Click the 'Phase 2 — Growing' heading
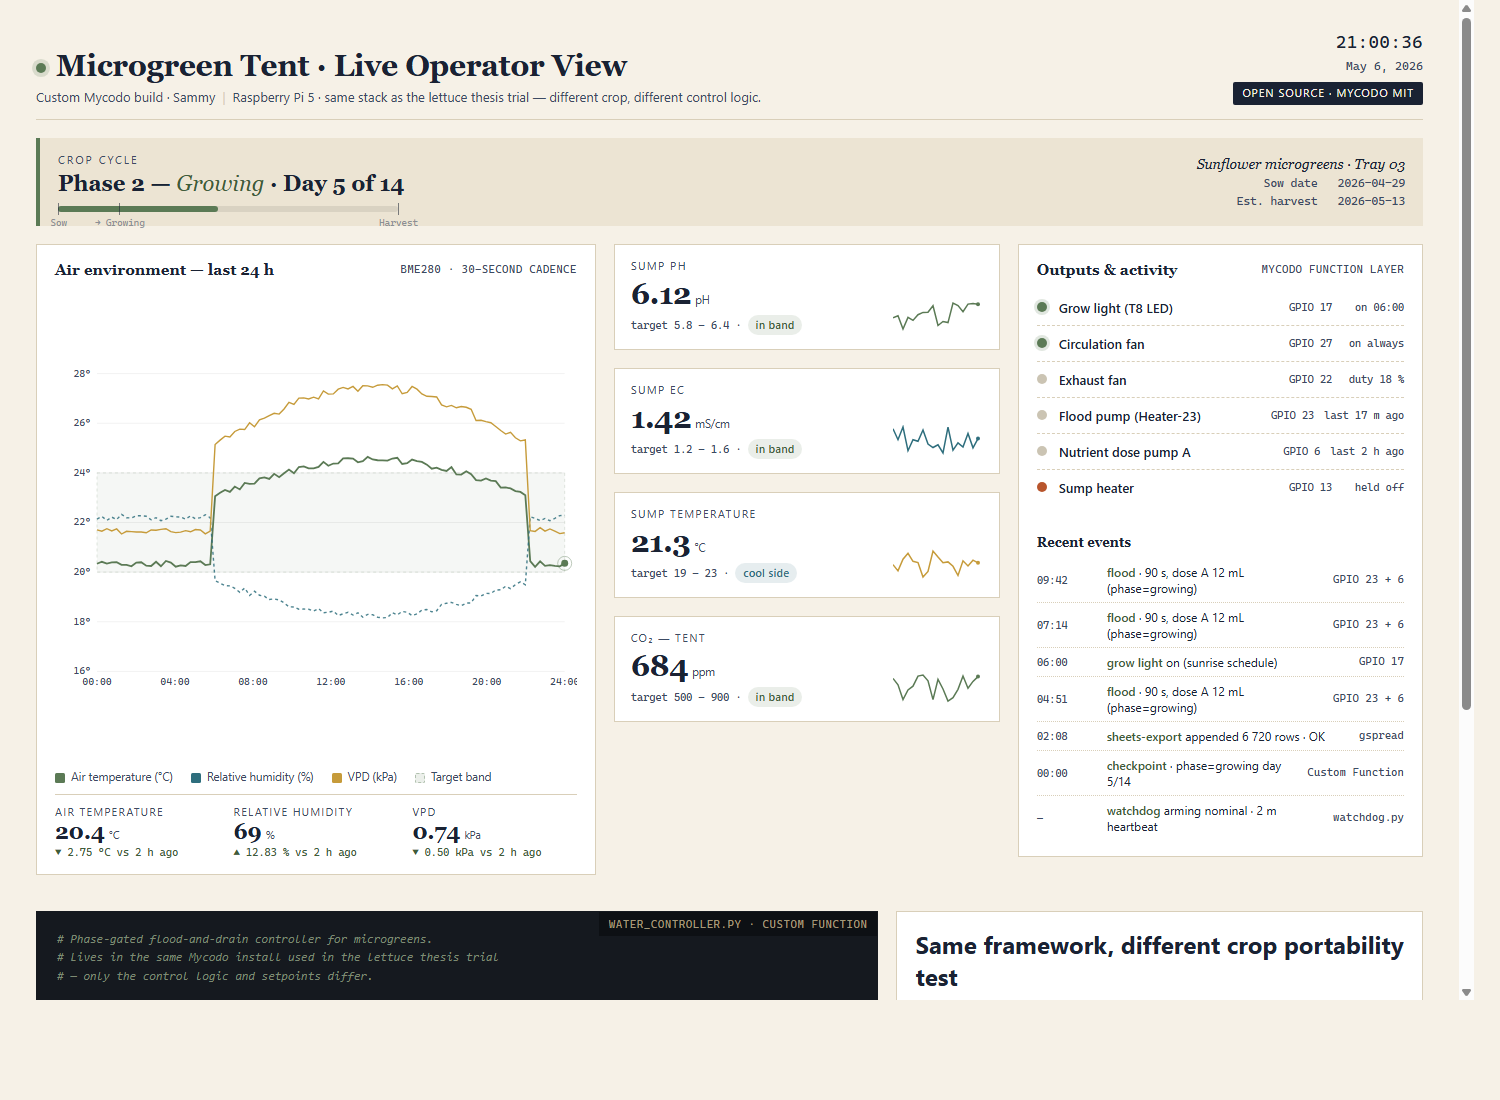Image resolution: width=1500 pixels, height=1100 pixels. (161, 184)
